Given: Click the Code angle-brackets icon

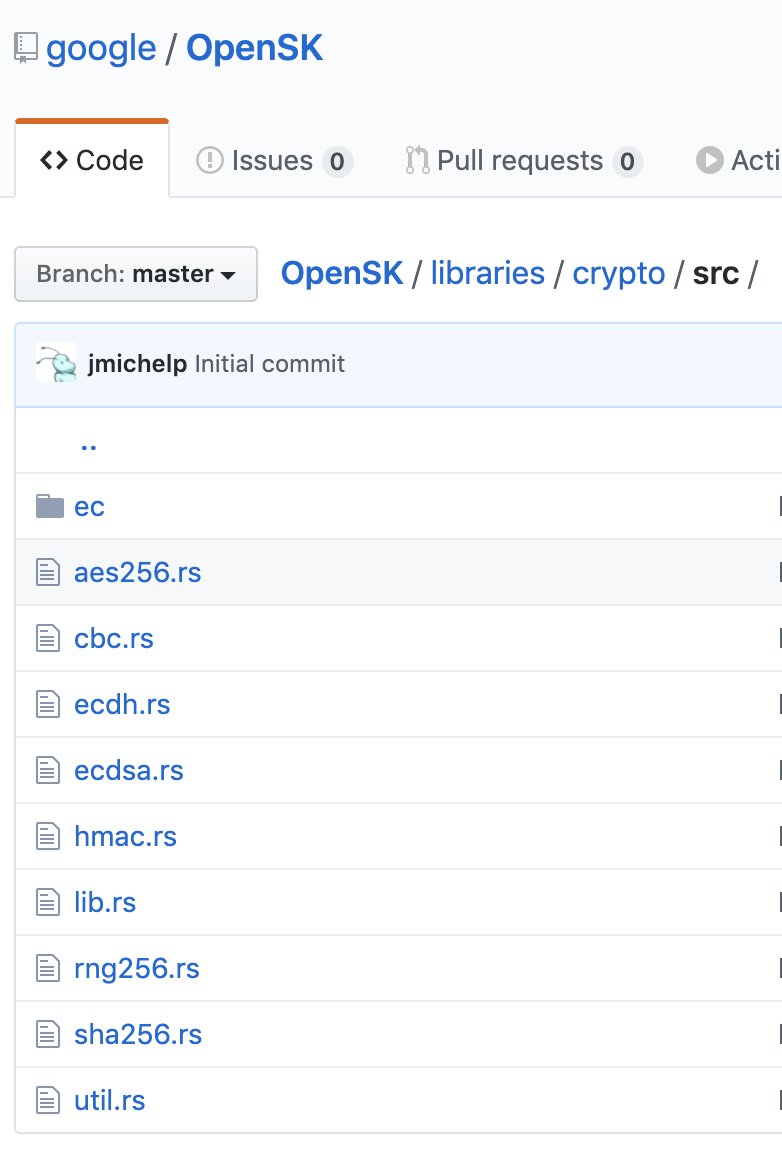Looking at the screenshot, I should pyautogui.click(x=54, y=160).
